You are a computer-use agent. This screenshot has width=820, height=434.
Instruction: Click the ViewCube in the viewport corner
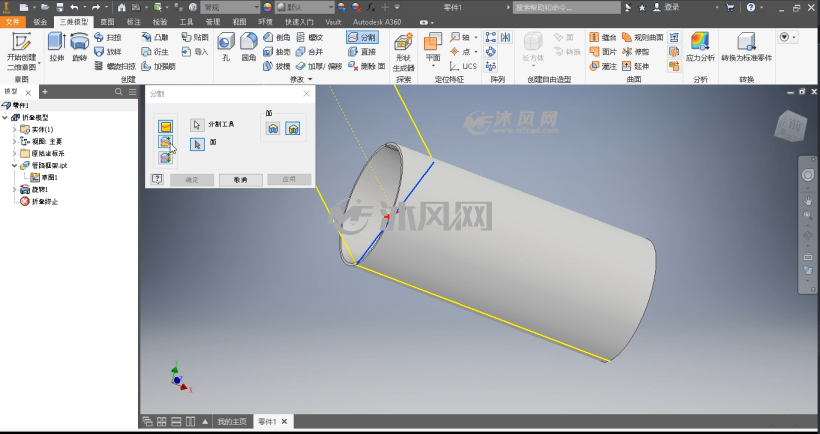789,126
